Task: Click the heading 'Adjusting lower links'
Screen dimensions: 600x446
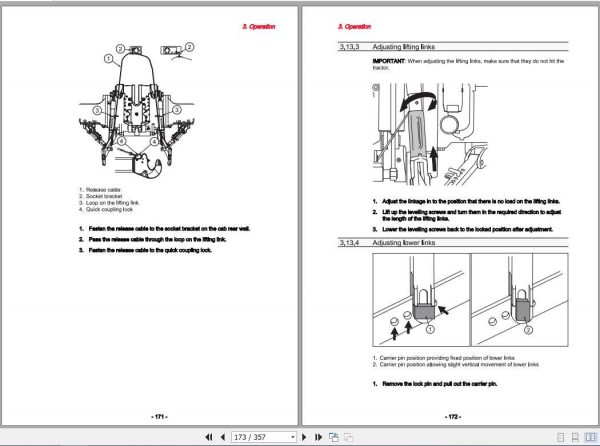Action: coord(404,243)
